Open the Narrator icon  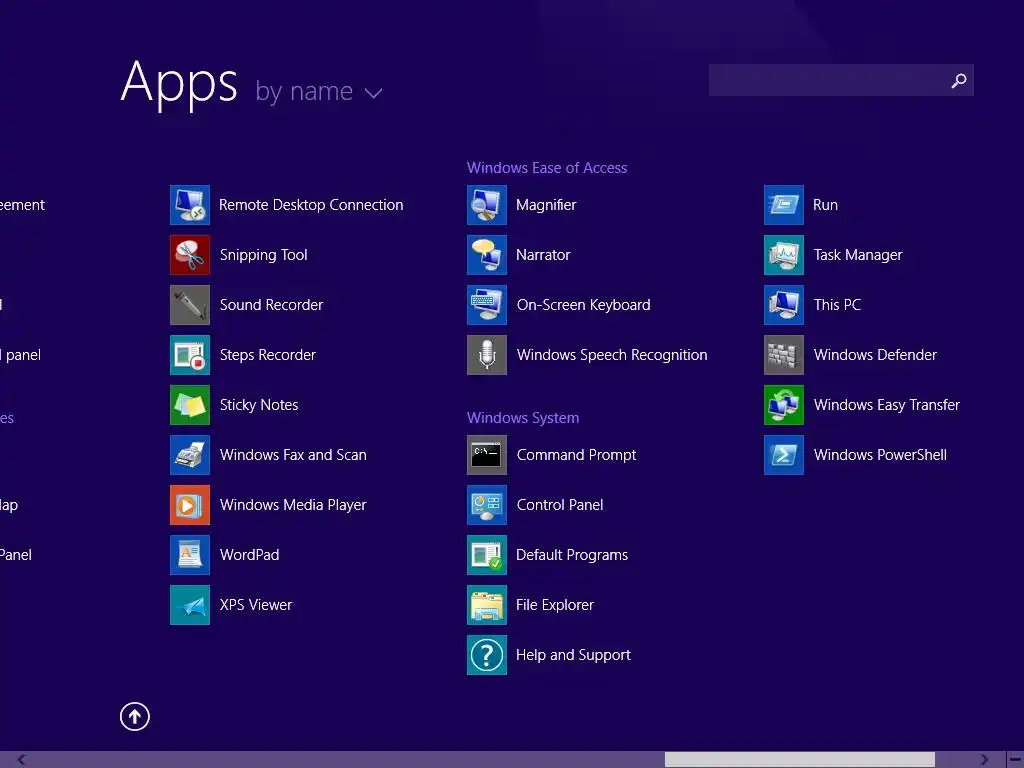[487, 255]
